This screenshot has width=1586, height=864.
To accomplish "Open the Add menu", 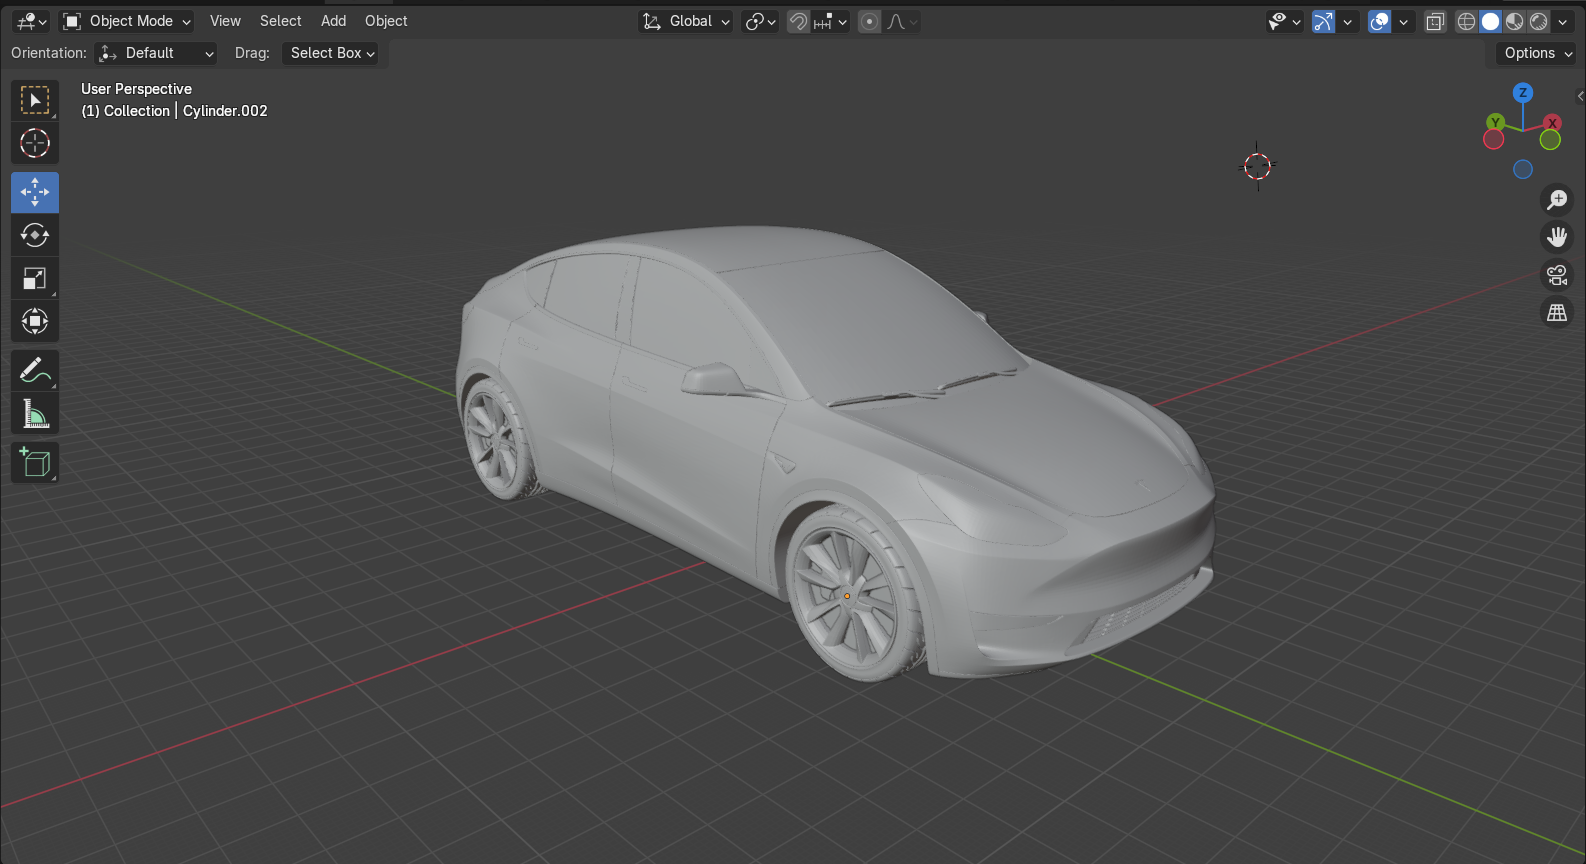I will (333, 21).
